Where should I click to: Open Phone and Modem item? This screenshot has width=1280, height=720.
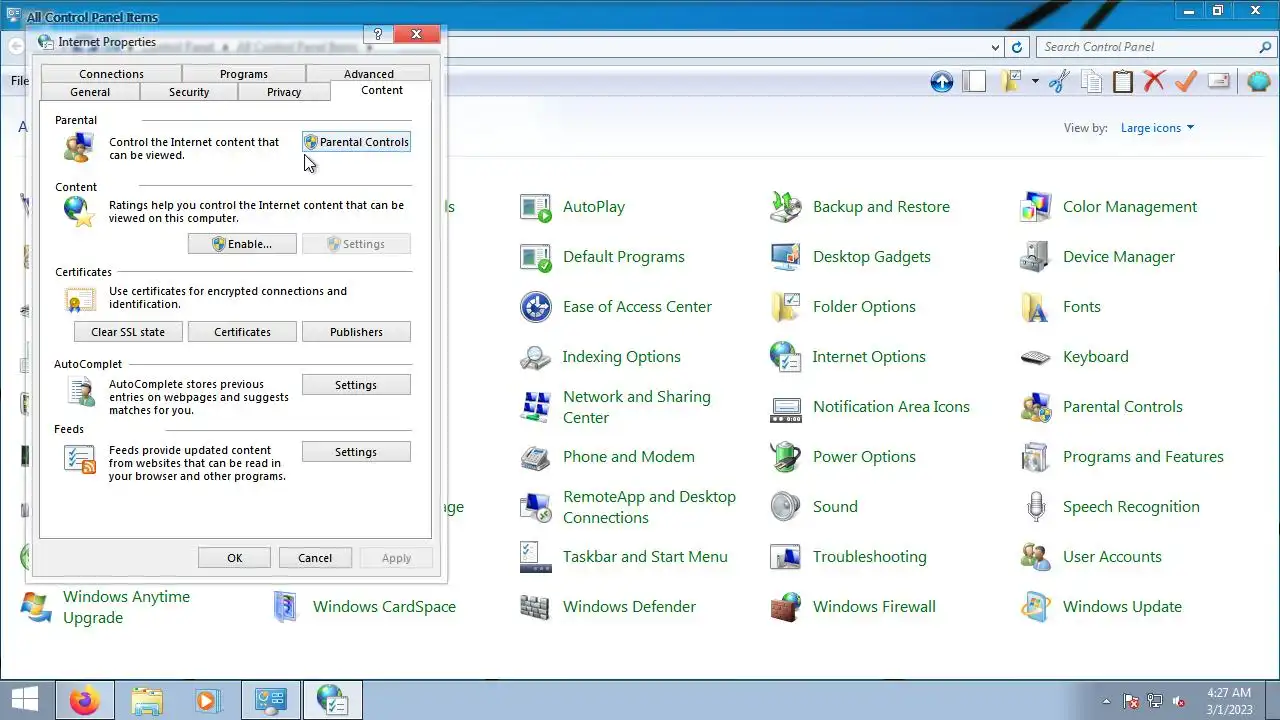(x=607, y=457)
